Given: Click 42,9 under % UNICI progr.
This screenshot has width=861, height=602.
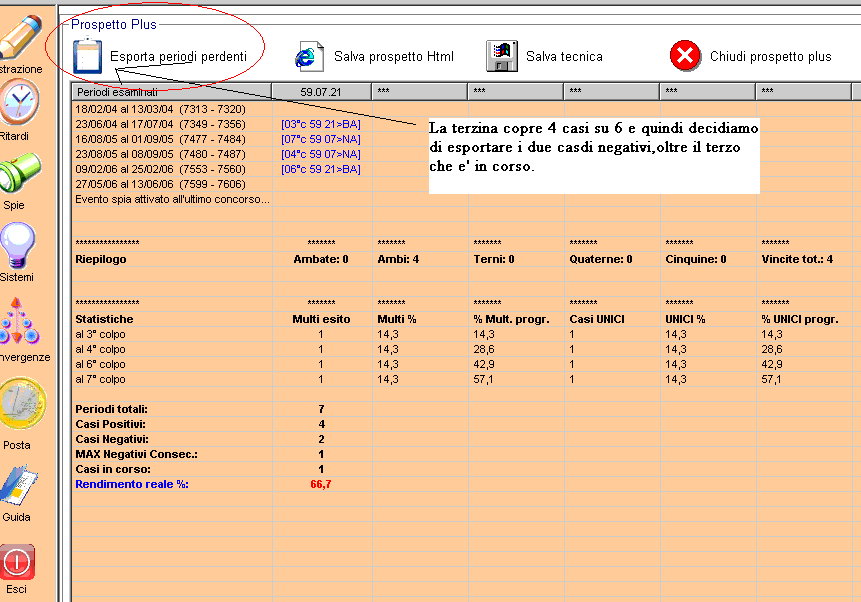Looking at the screenshot, I should pos(772,364).
